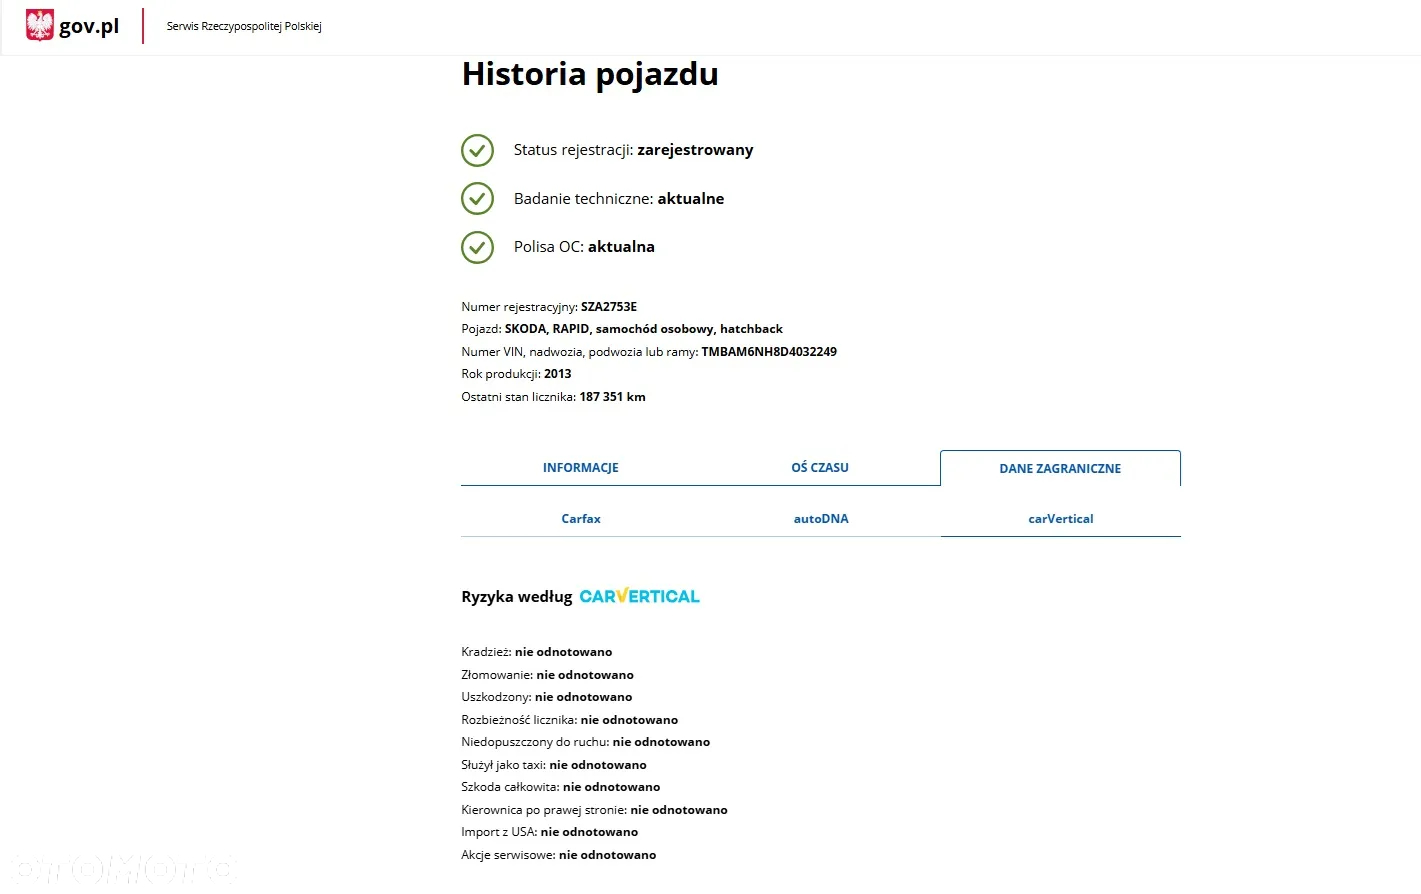Click the Złomowanie risk row

(547, 675)
